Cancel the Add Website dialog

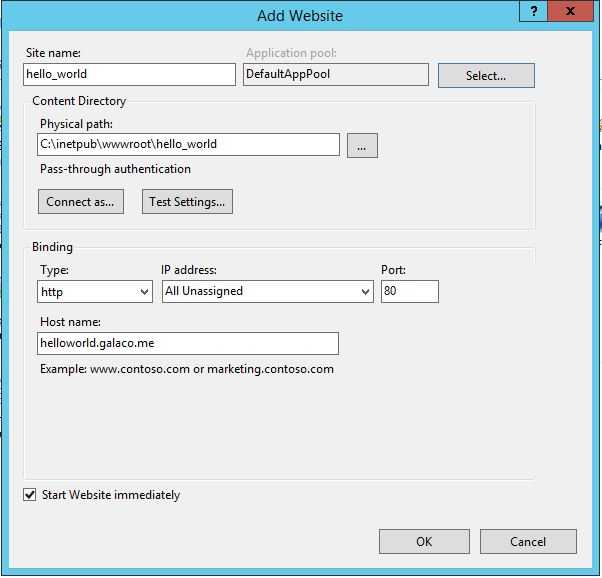pos(528,542)
